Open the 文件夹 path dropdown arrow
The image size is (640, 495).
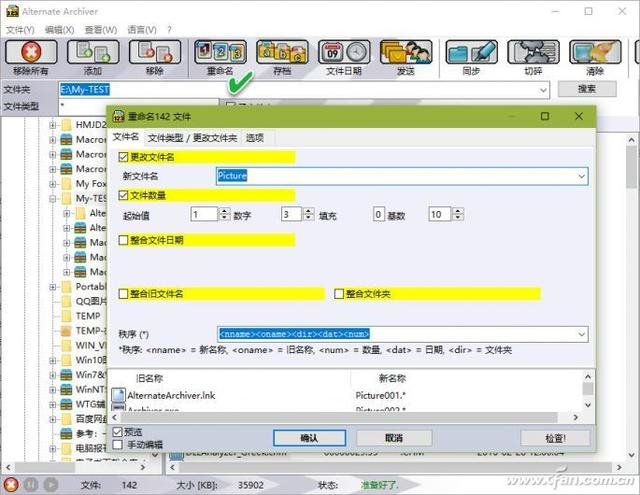543,89
